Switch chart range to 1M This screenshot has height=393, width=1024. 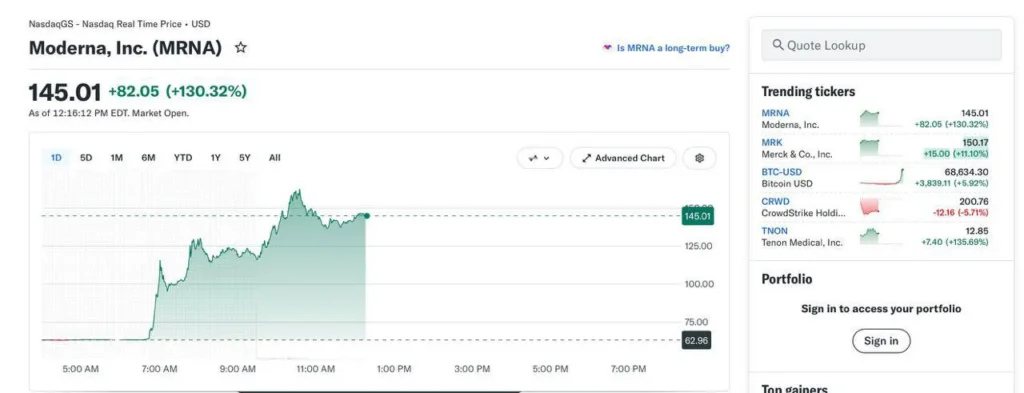coord(117,157)
